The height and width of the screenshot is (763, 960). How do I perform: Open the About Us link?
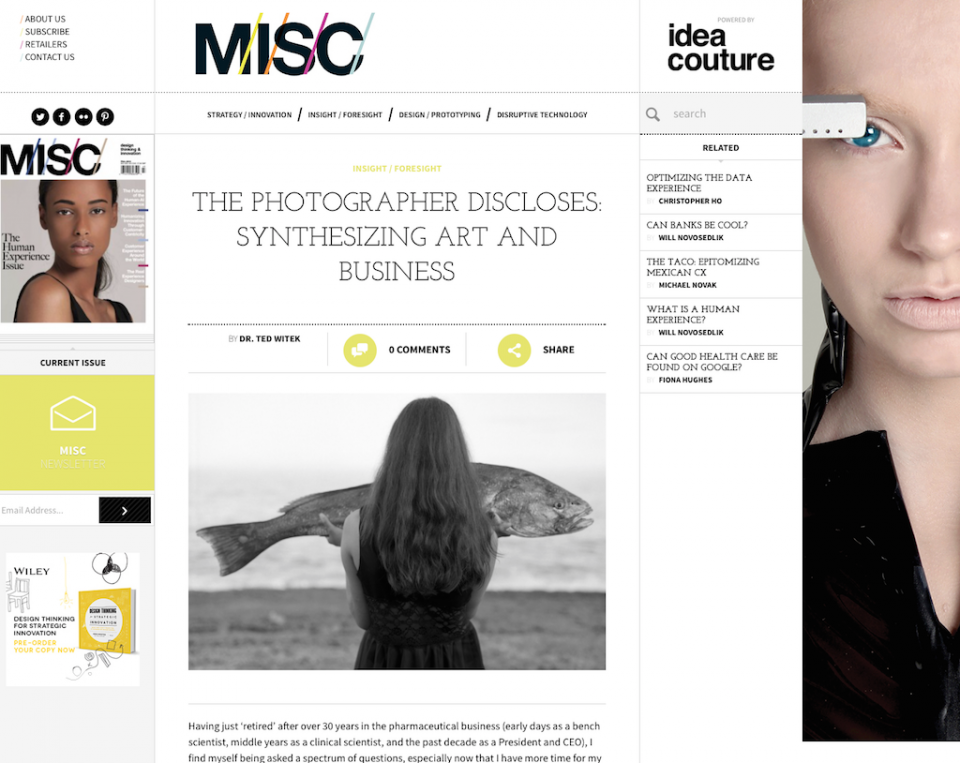click(x=45, y=19)
